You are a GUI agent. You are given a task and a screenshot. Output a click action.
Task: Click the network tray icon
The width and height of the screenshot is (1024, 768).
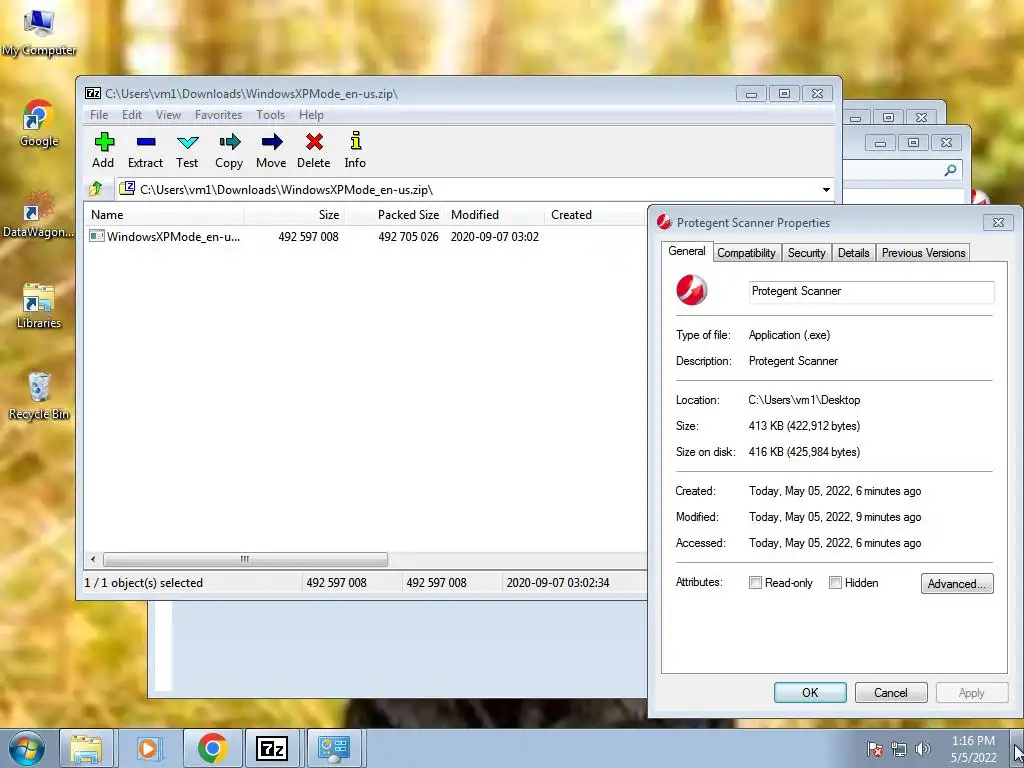click(x=899, y=750)
